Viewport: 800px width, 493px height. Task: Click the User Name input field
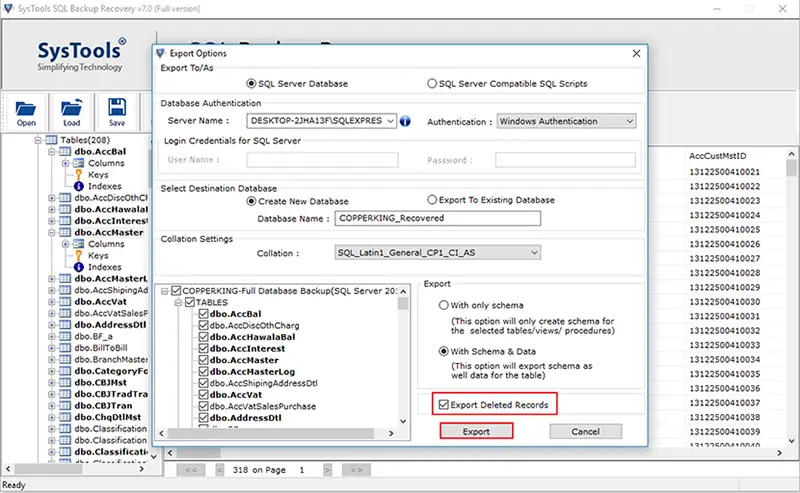(x=322, y=160)
